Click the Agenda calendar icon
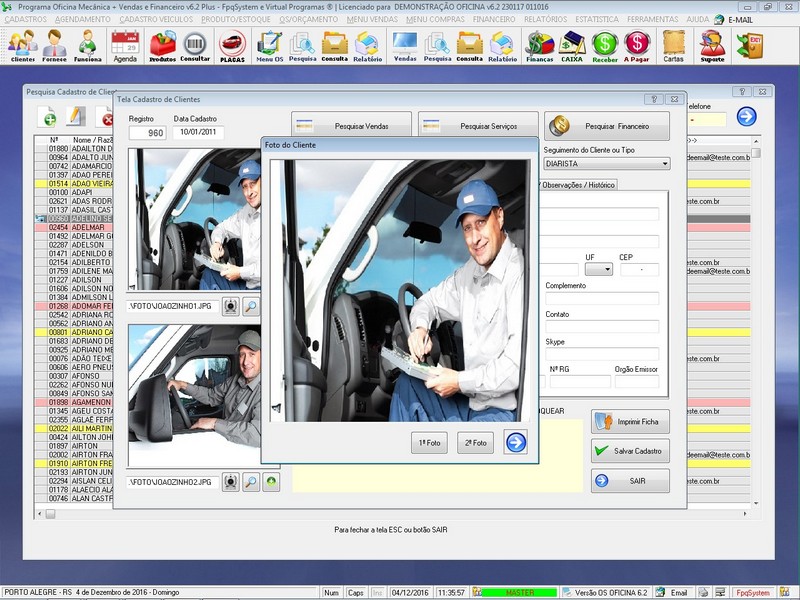The image size is (800, 600). 125,44
